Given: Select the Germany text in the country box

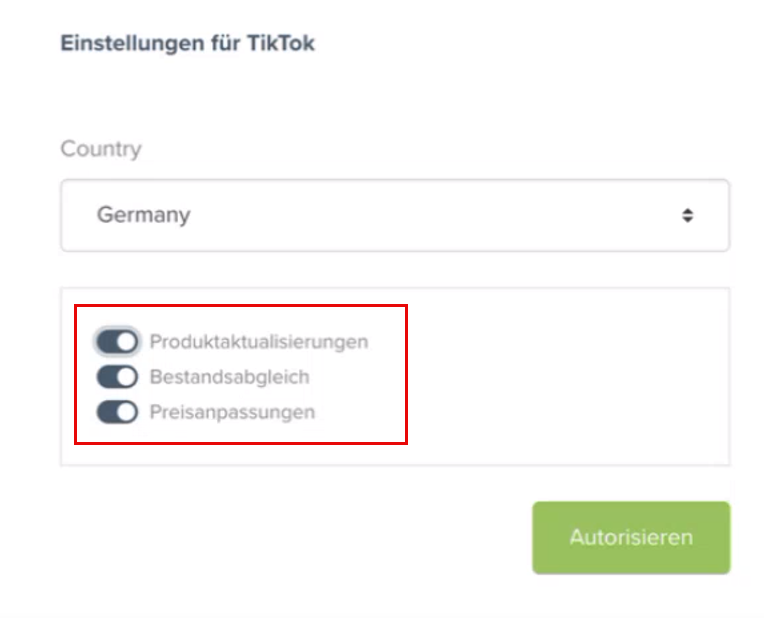Looking at the screenshot, I should (x=143, y=215).
